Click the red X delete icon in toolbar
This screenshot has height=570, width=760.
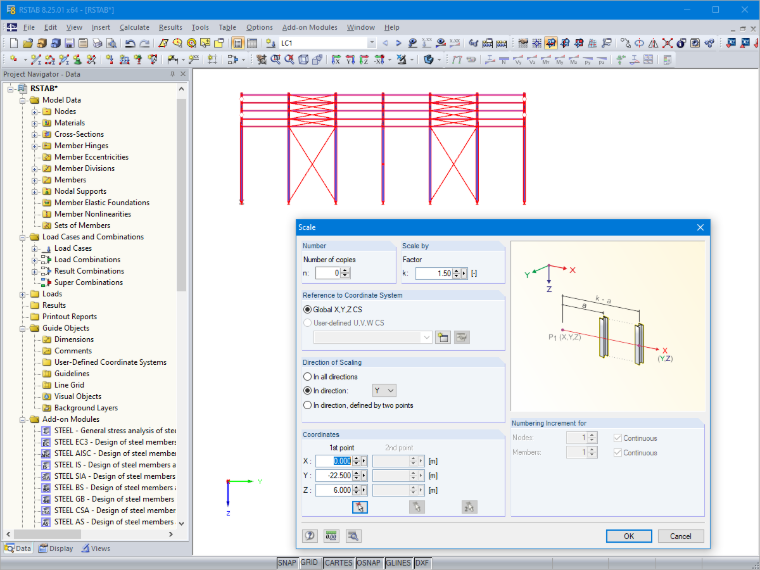pos(667,43)
